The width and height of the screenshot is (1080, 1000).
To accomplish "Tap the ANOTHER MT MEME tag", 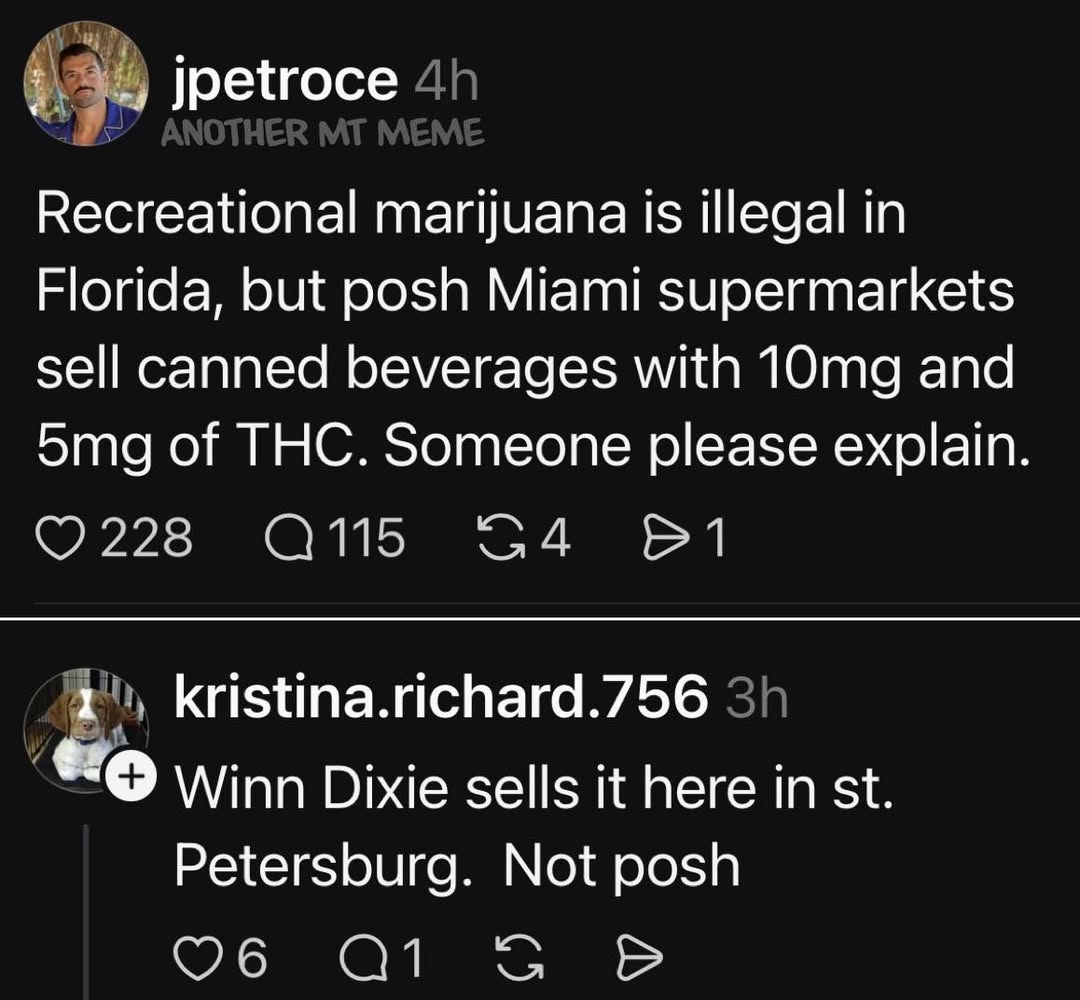I will (322, 131).
